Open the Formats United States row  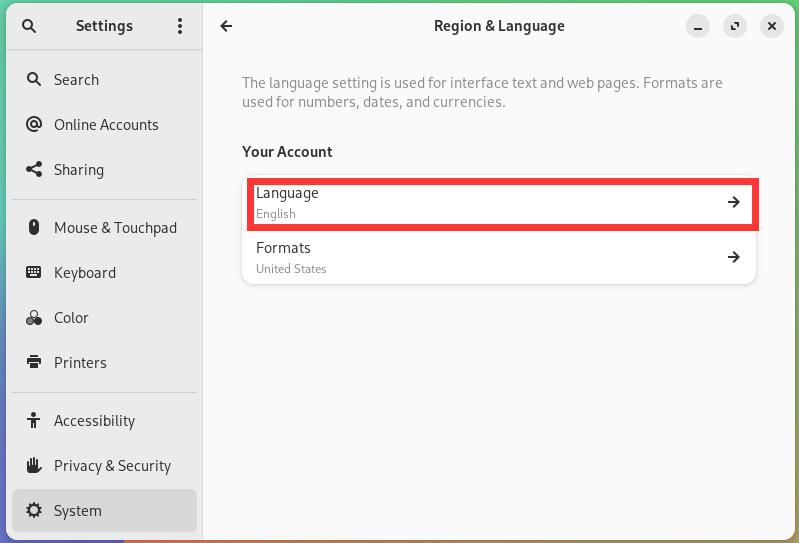pyautogui.click(x=499, y=257)
